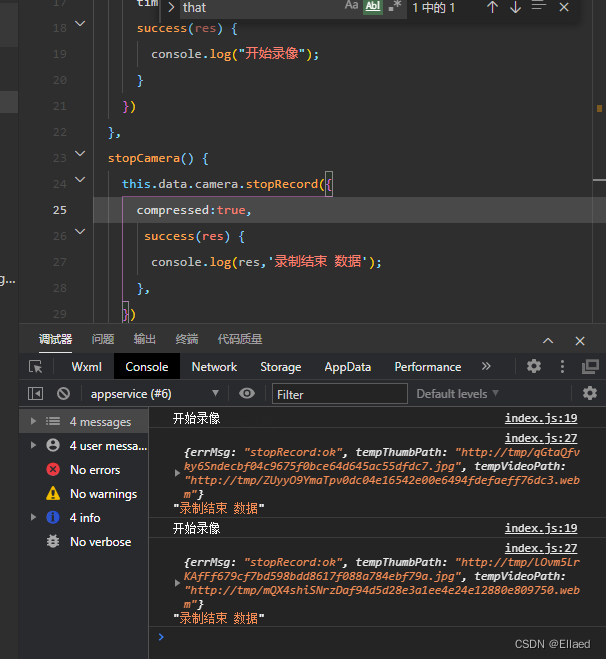The image size is (606, 659).
Task: Open appservice (#6) context dropdown
Action: pyautogui.click(x=155, y=394)
